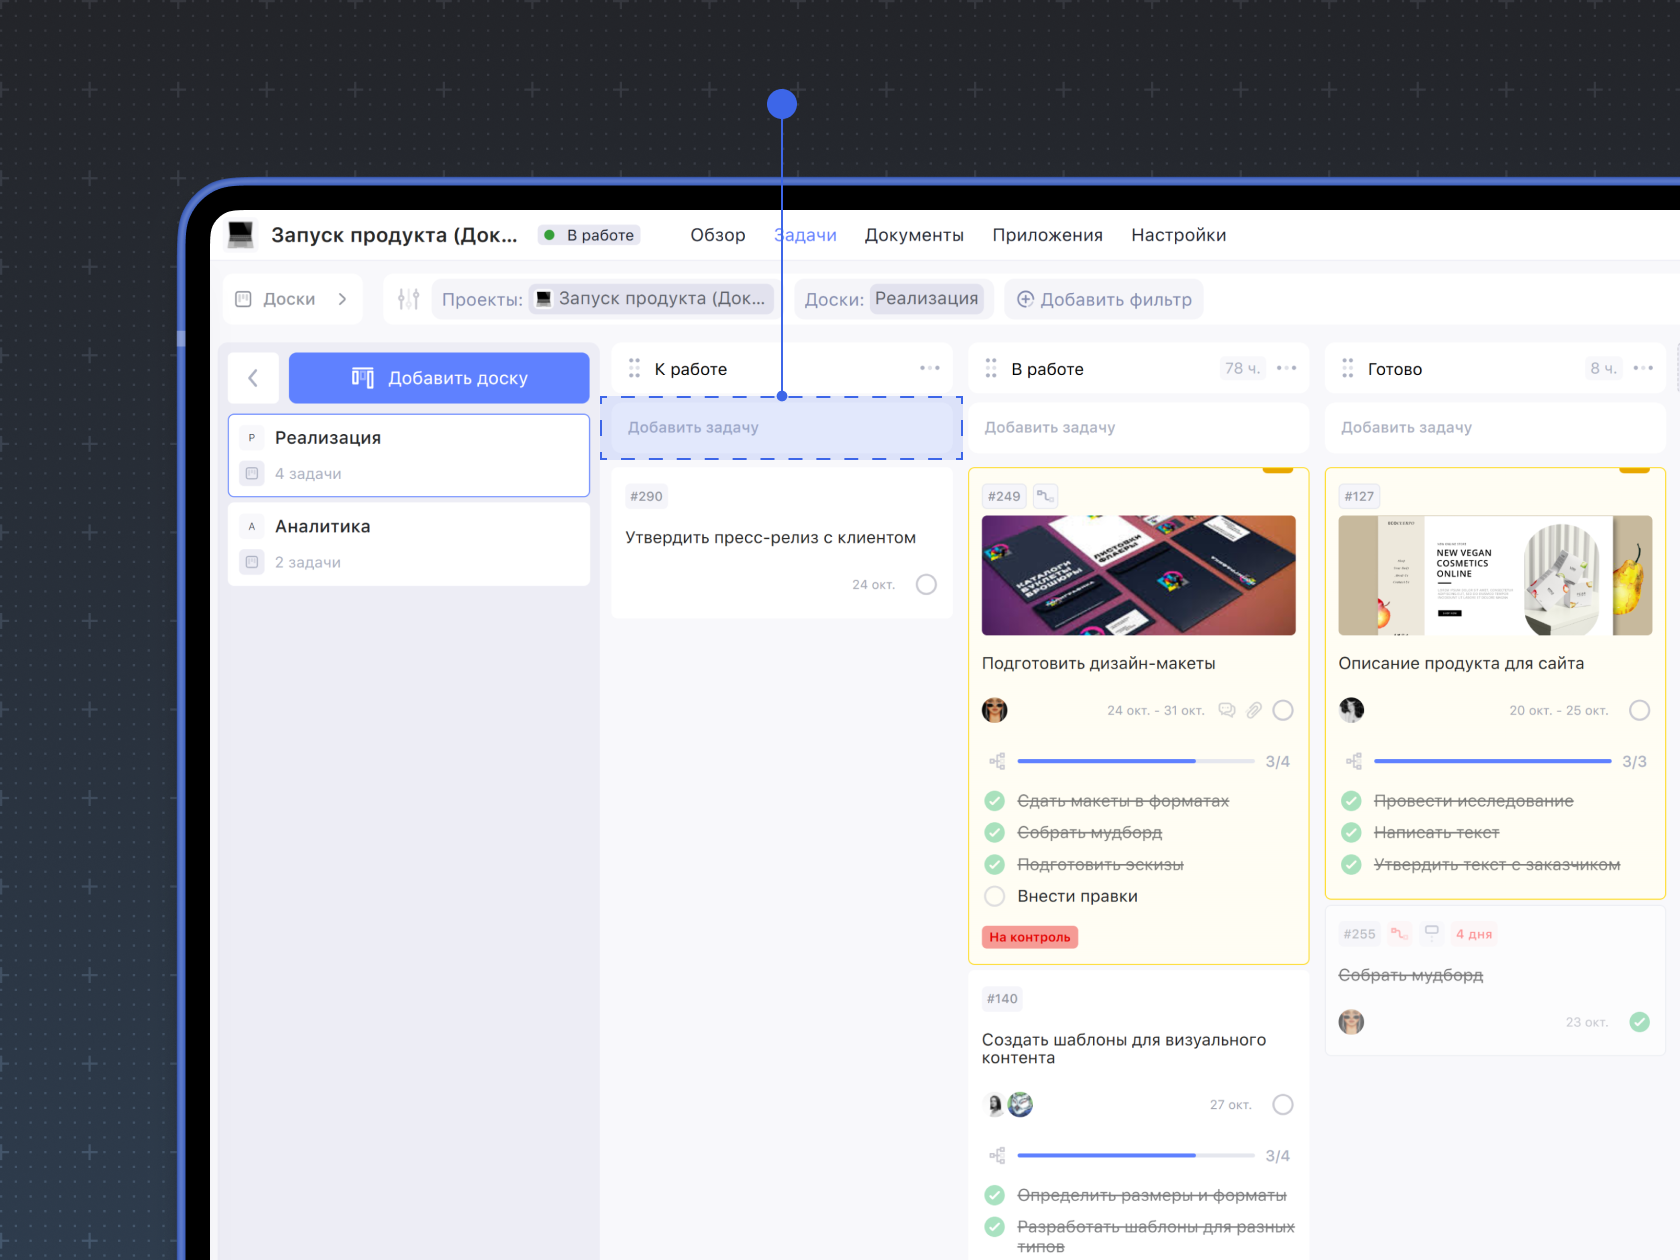
Task: Check the Внести правки subtask
Action: click(x=994, y=896)
